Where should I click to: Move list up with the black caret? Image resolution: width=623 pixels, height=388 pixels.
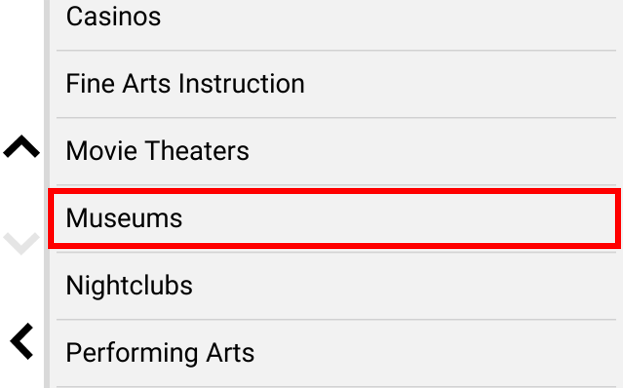coord(21,146)
